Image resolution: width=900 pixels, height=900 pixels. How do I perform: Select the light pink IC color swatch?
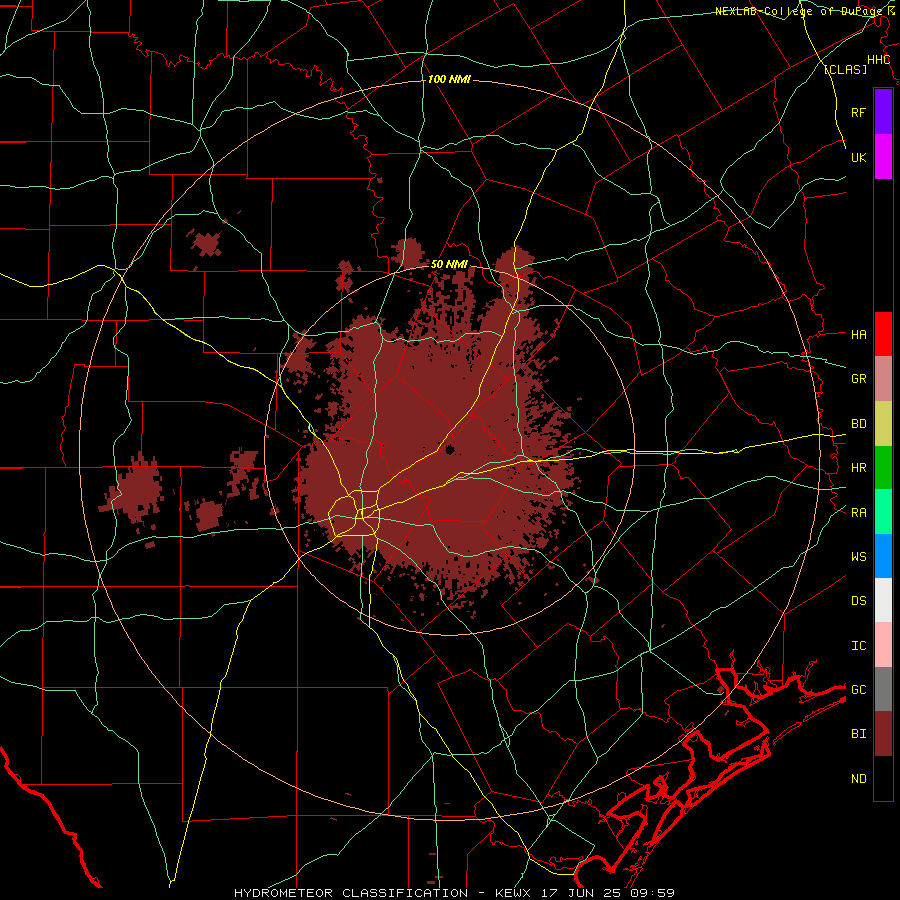tap(883, 645)
